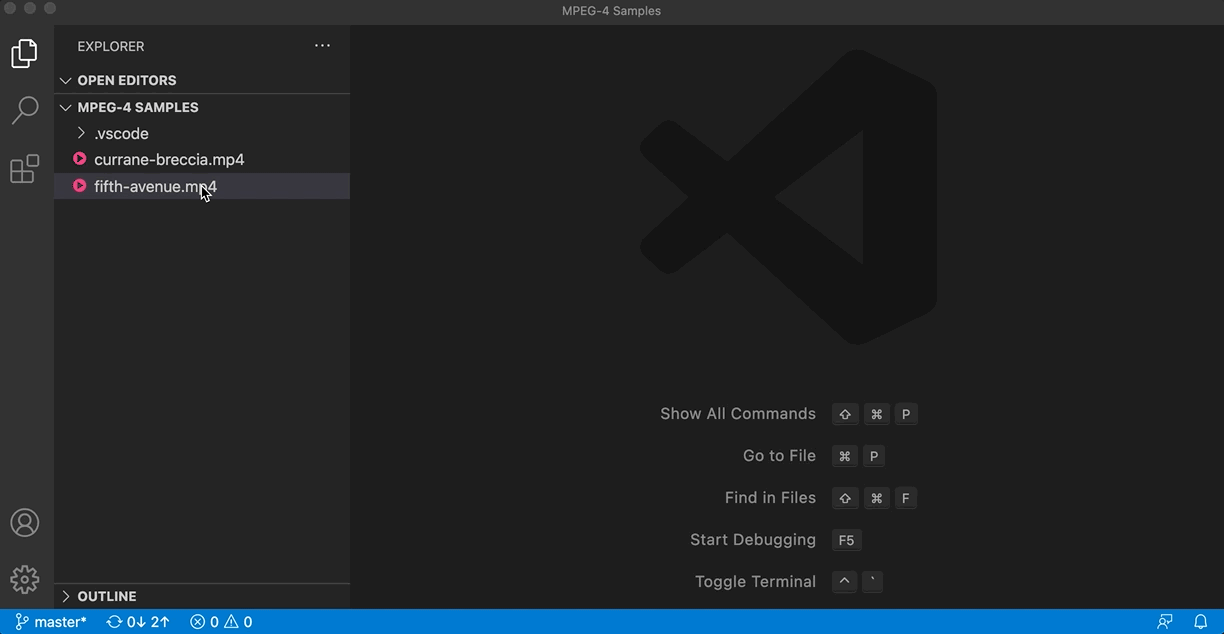Expand the .vscode folder chevron

coord(81,133)
